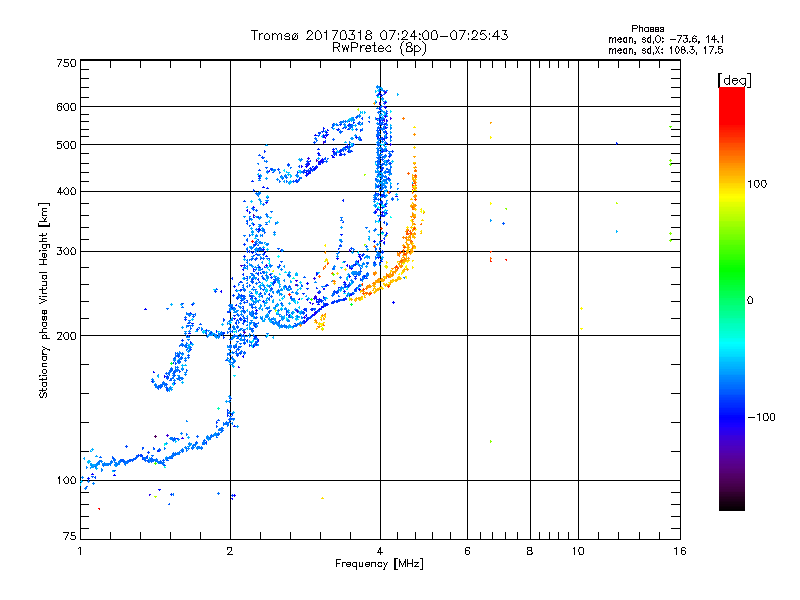Click the '400' y-axis tick label

coord(66,191)
